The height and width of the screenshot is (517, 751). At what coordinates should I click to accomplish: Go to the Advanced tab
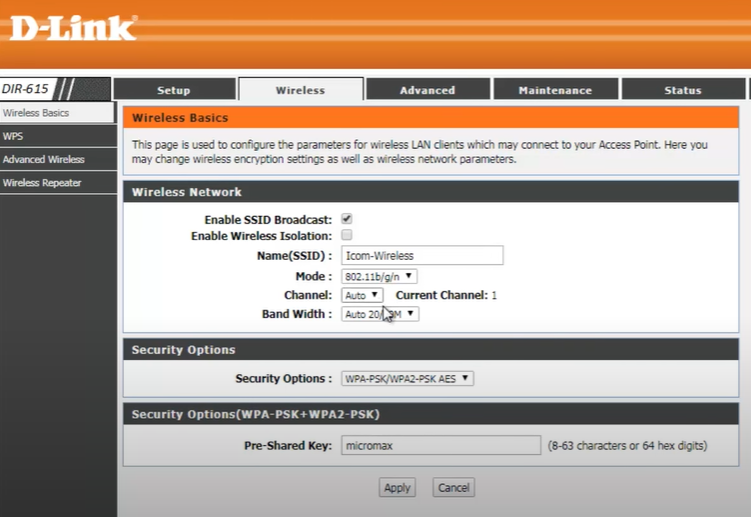[x=427, y=90]
